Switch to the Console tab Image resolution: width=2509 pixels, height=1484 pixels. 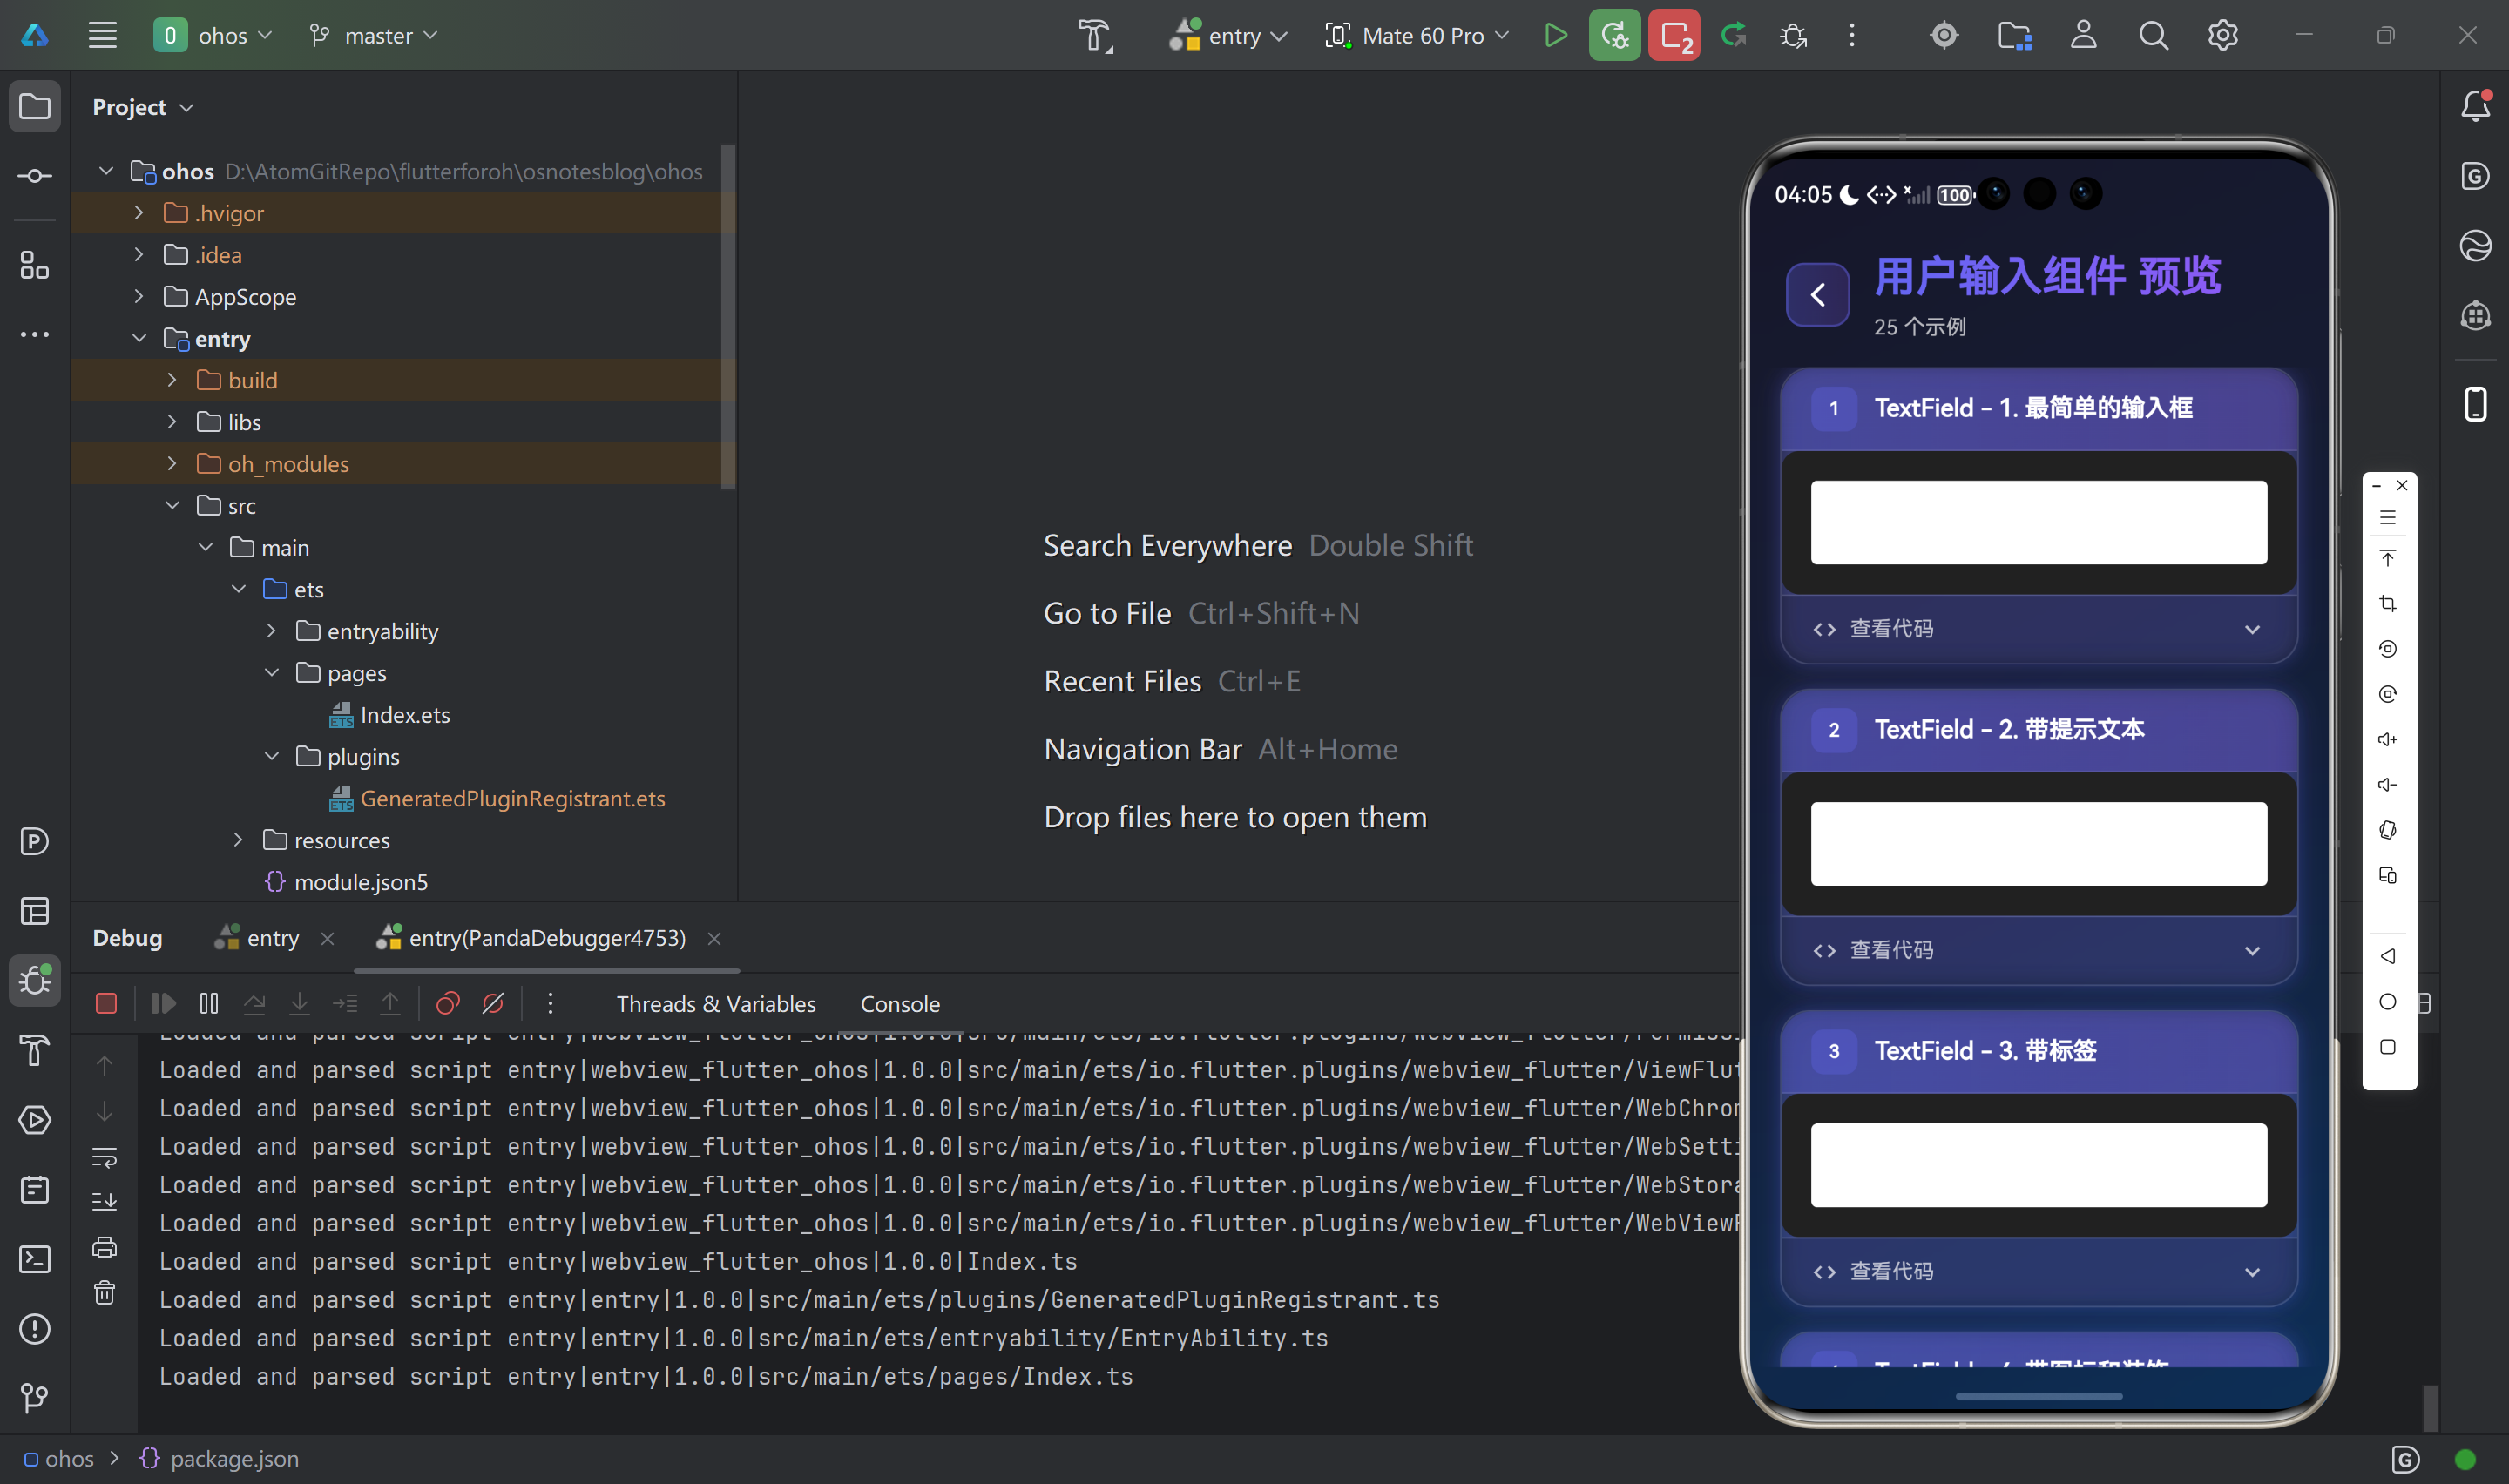899,1004
